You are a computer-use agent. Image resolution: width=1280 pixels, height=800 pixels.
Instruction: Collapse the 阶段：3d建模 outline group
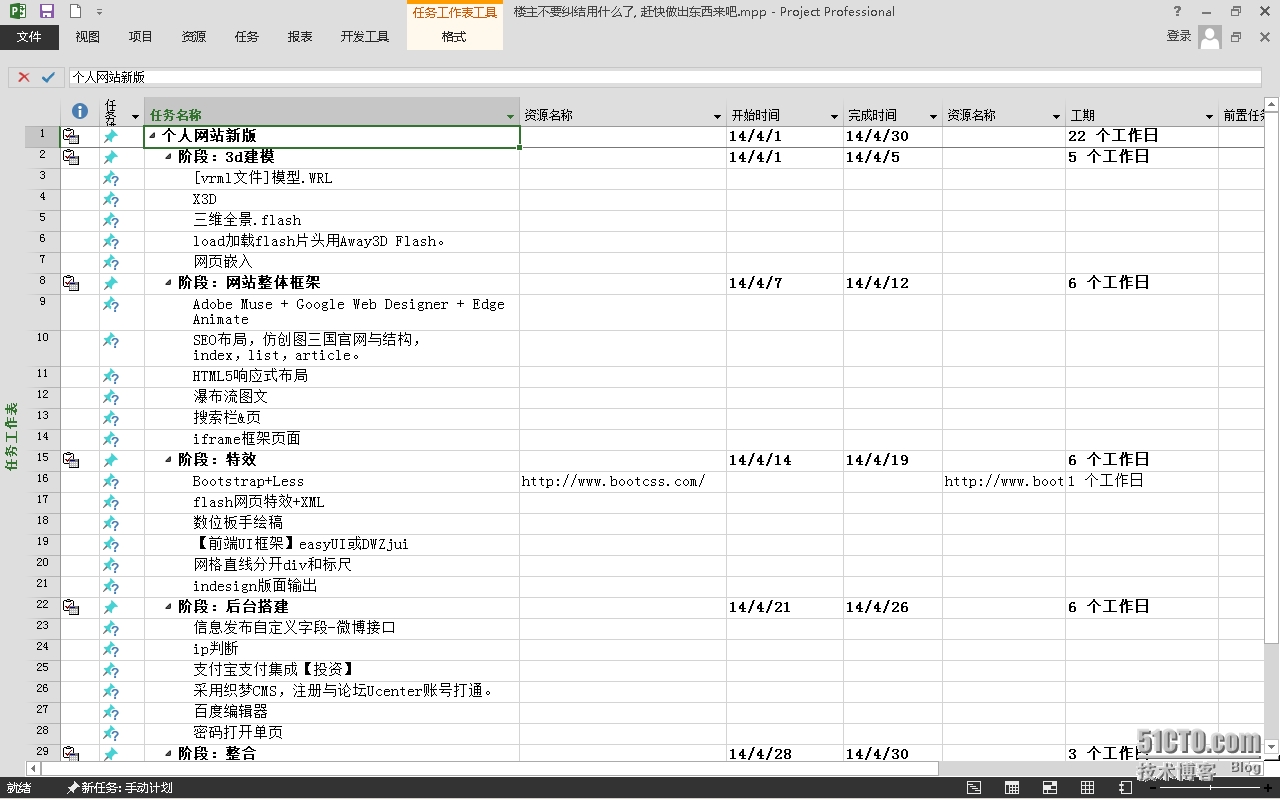(x=169, y=157)
